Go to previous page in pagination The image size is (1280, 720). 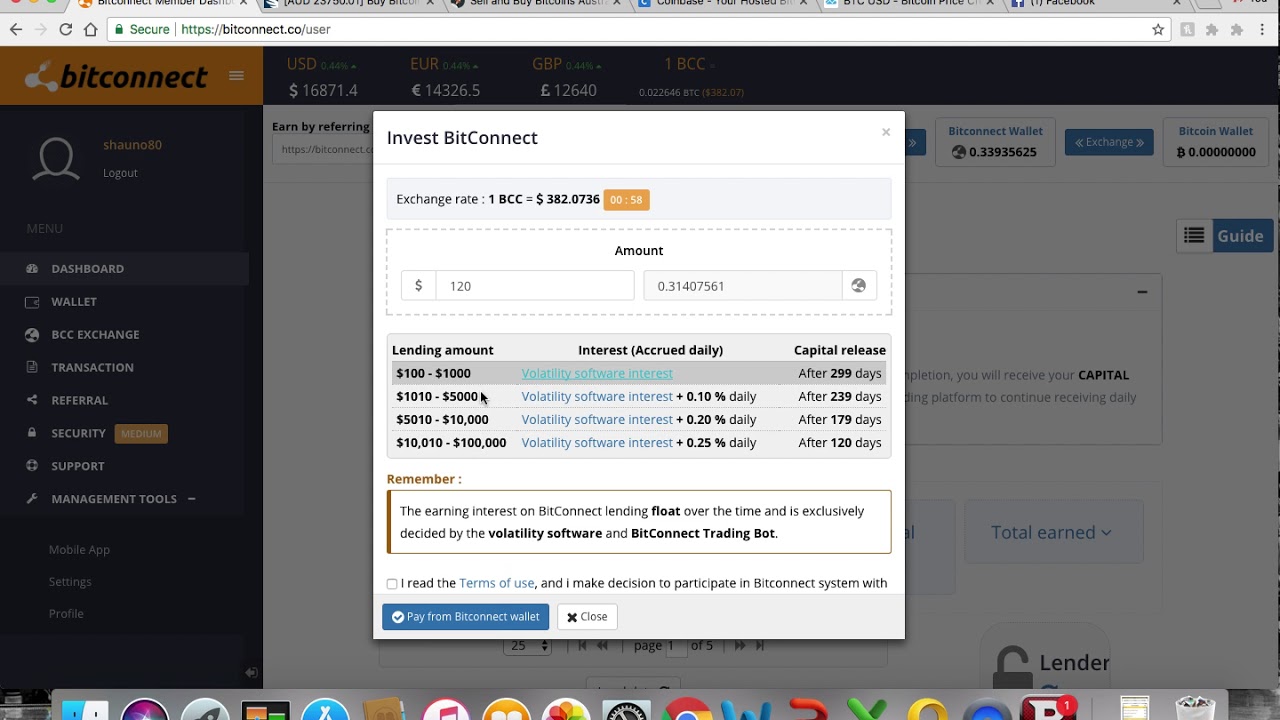(602, 646)
